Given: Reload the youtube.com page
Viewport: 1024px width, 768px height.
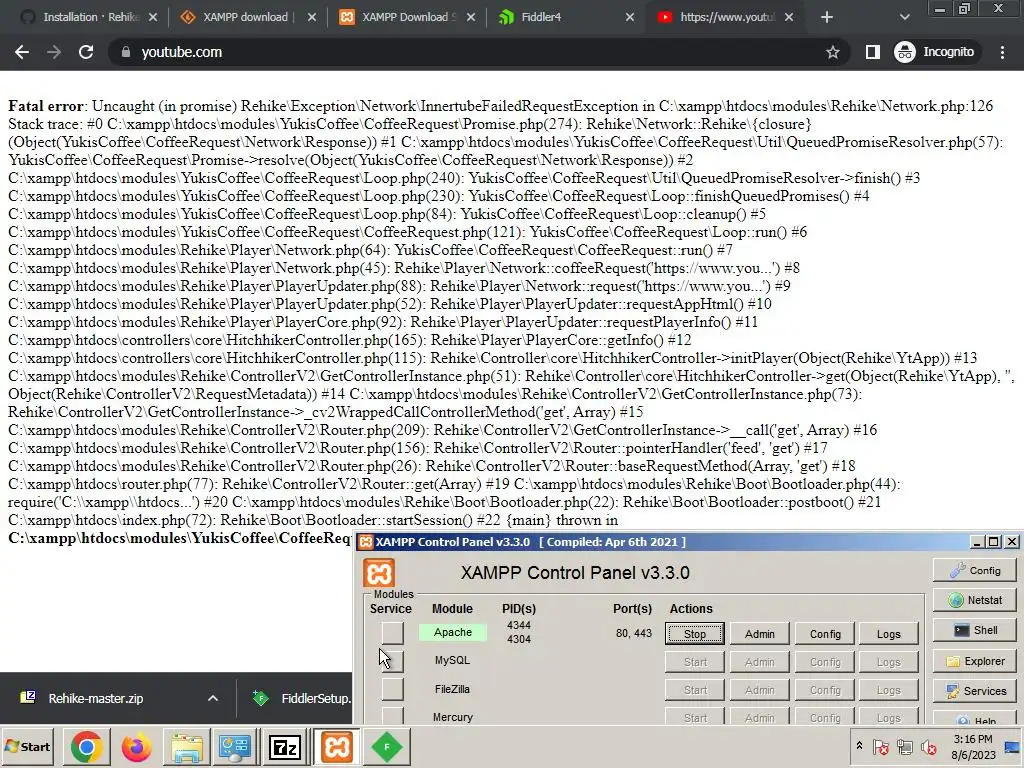Looking at the screenshot, I should coord(86,52).
